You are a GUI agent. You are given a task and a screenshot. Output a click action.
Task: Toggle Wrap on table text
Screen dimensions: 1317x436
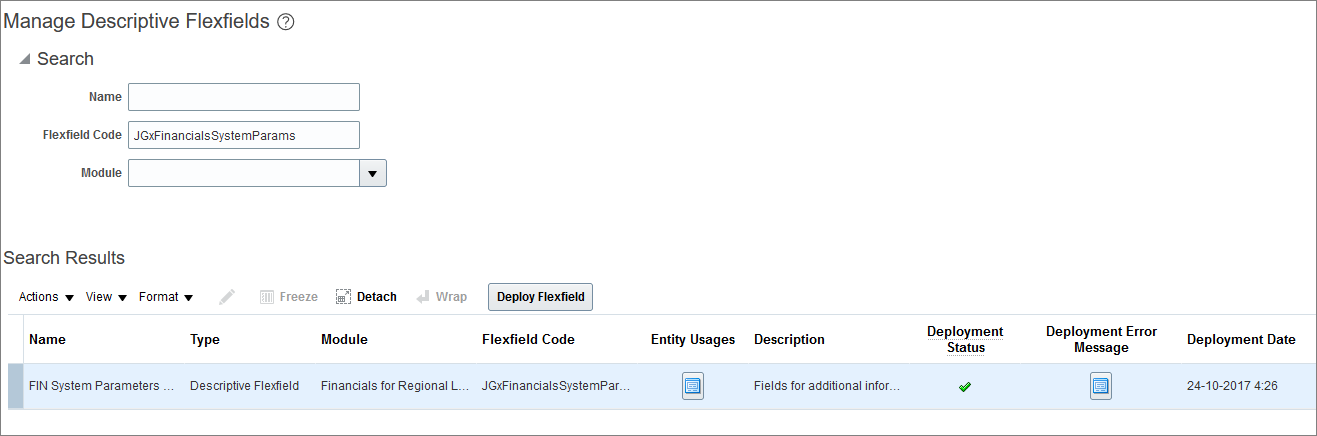coord(441,297)
